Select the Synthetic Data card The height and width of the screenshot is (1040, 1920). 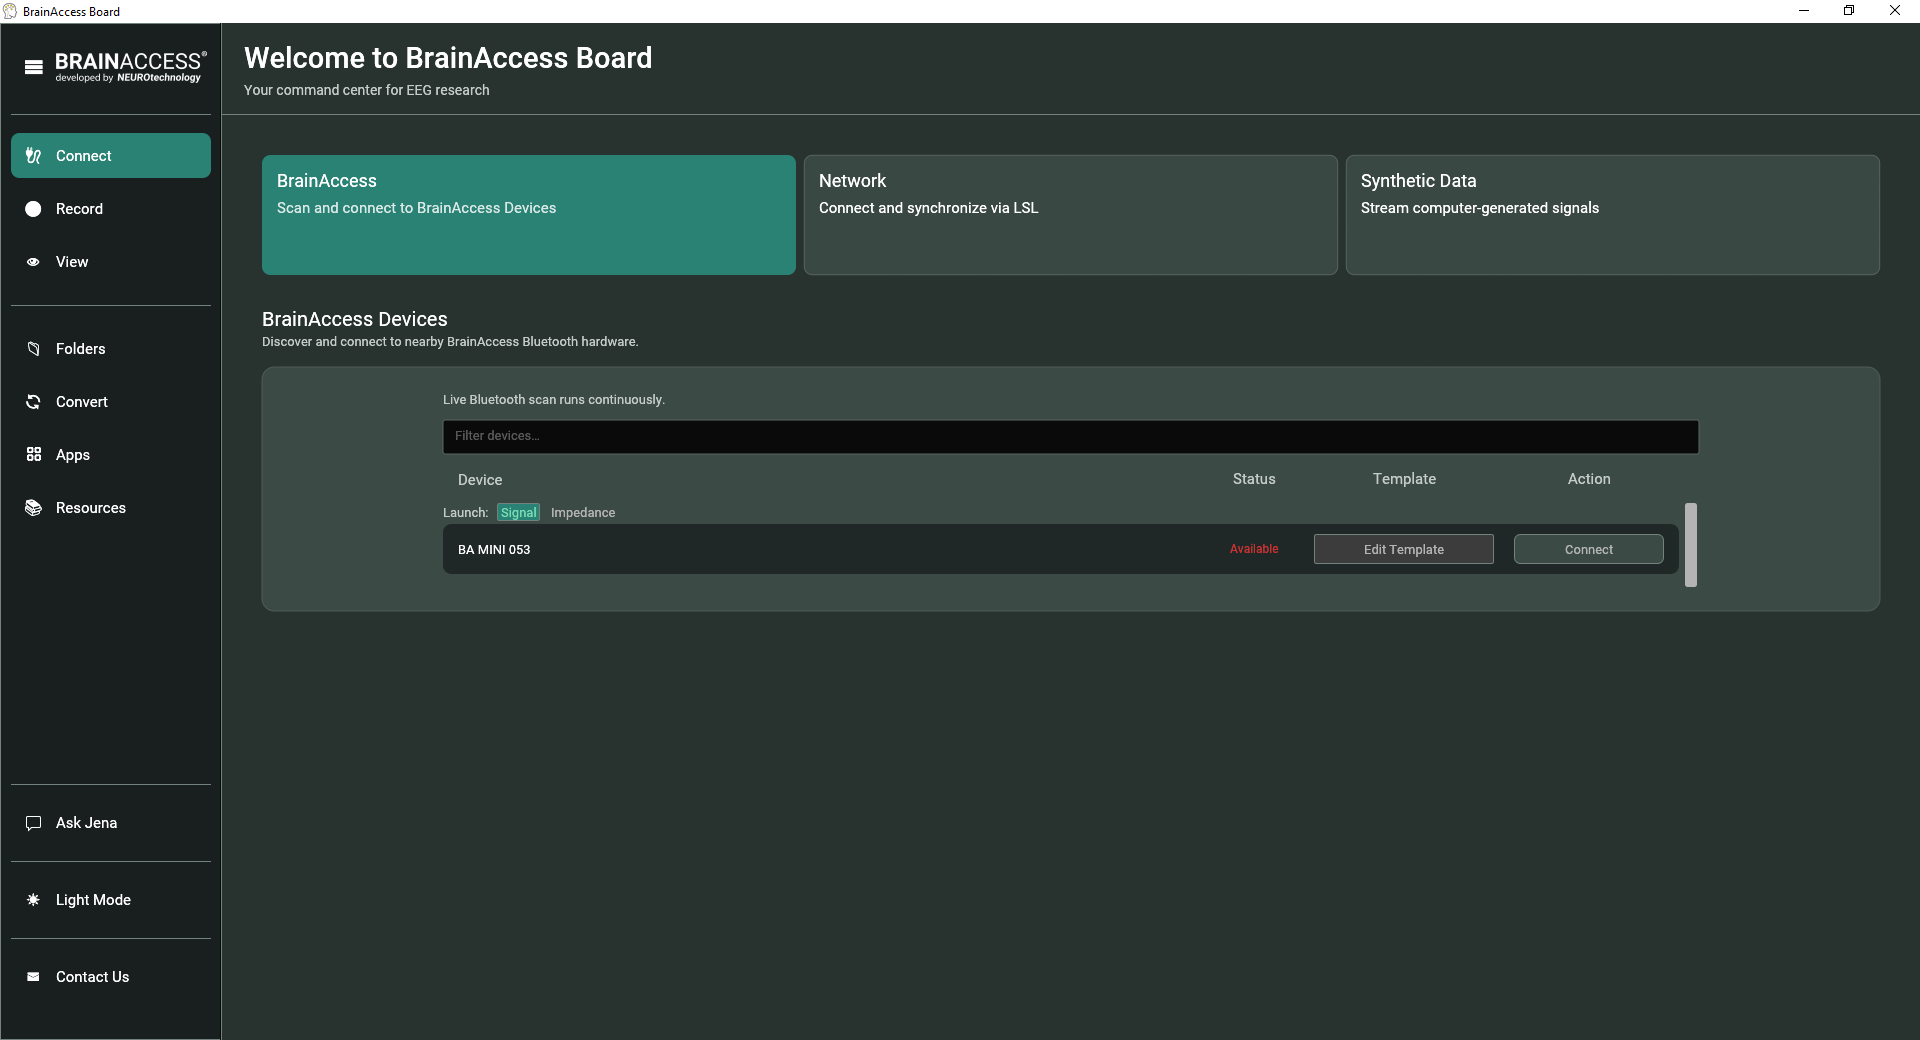pos(1613,215)
